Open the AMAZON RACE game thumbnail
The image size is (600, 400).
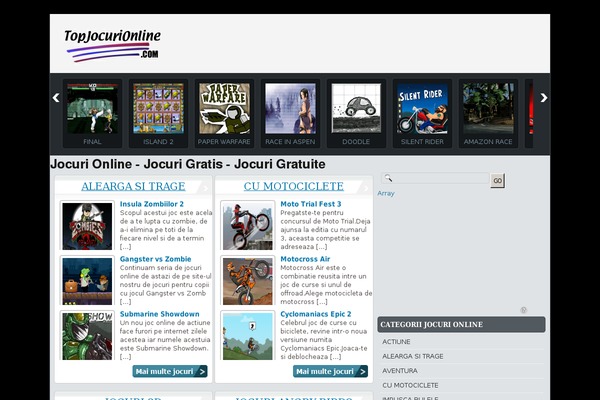click(488, 109)
